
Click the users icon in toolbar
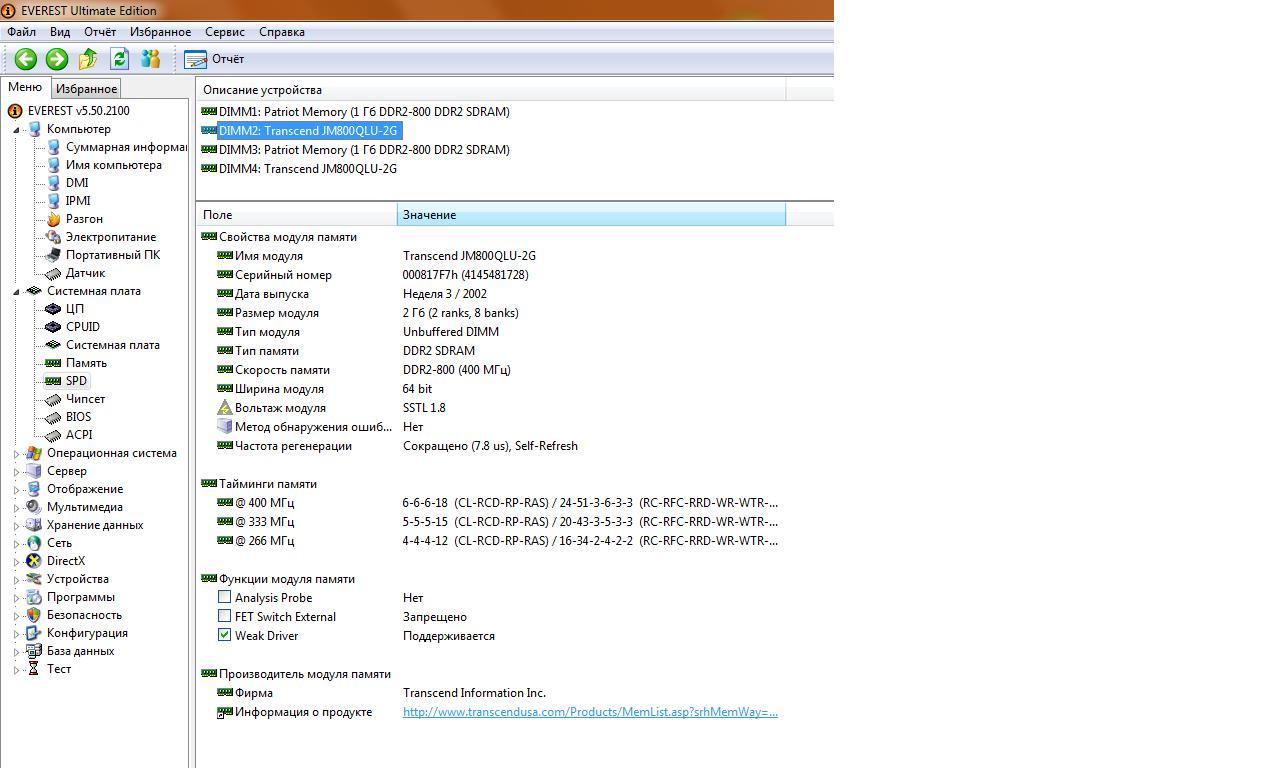coord(150,59)
